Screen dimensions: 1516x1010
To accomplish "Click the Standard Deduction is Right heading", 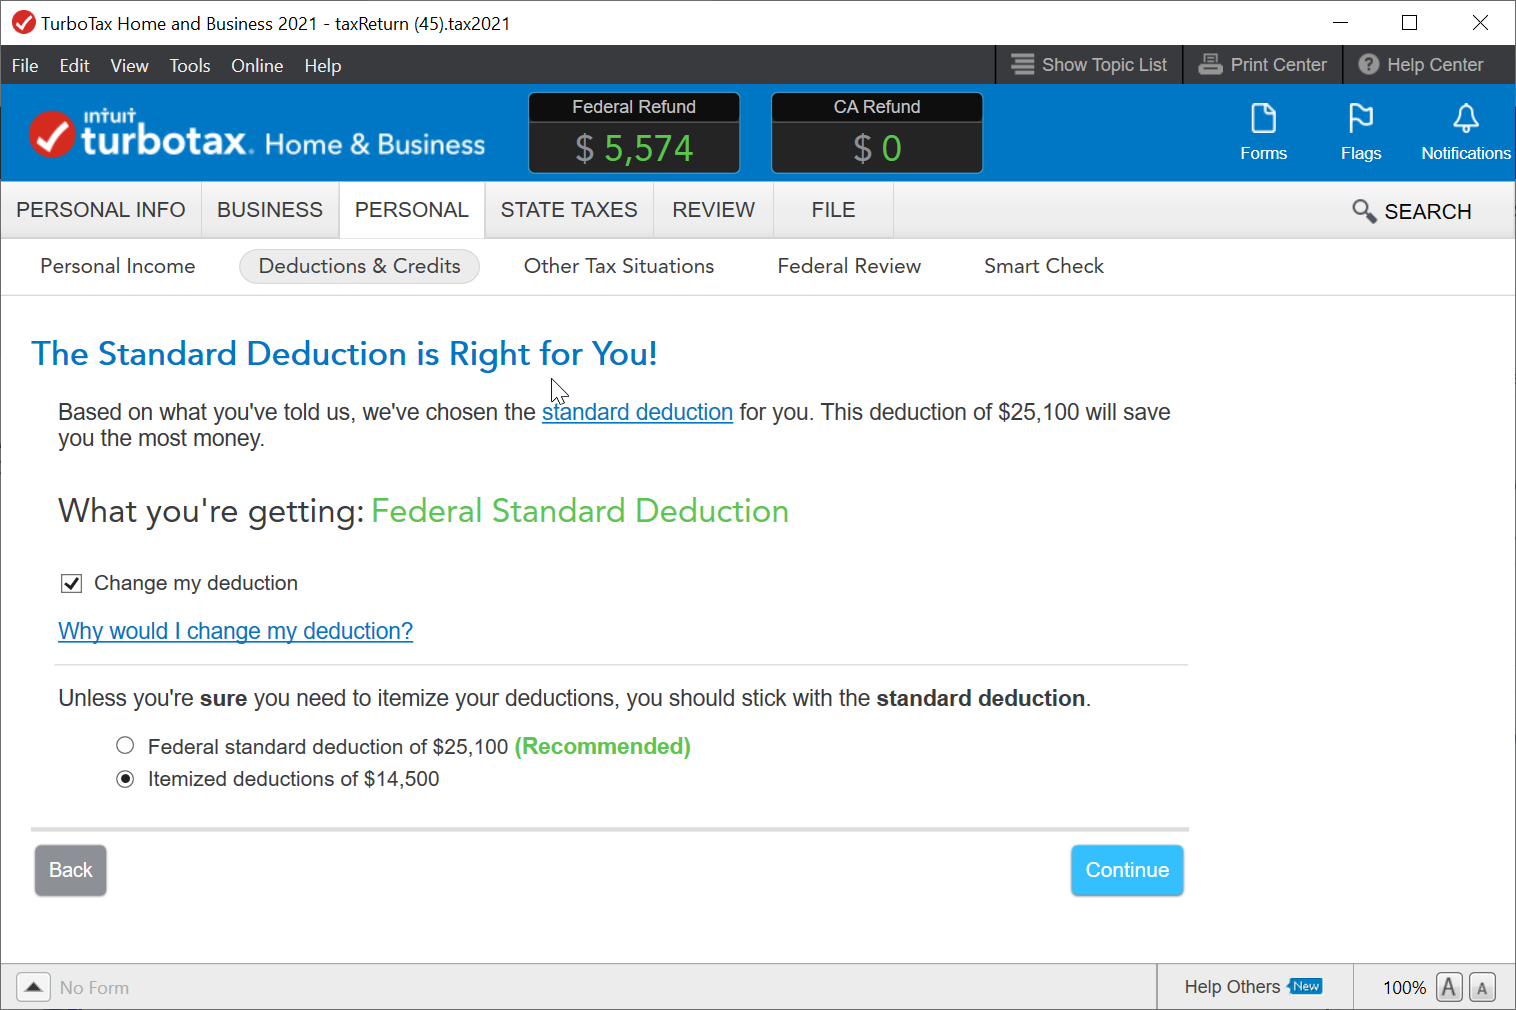I will click(x=344, y=354).
